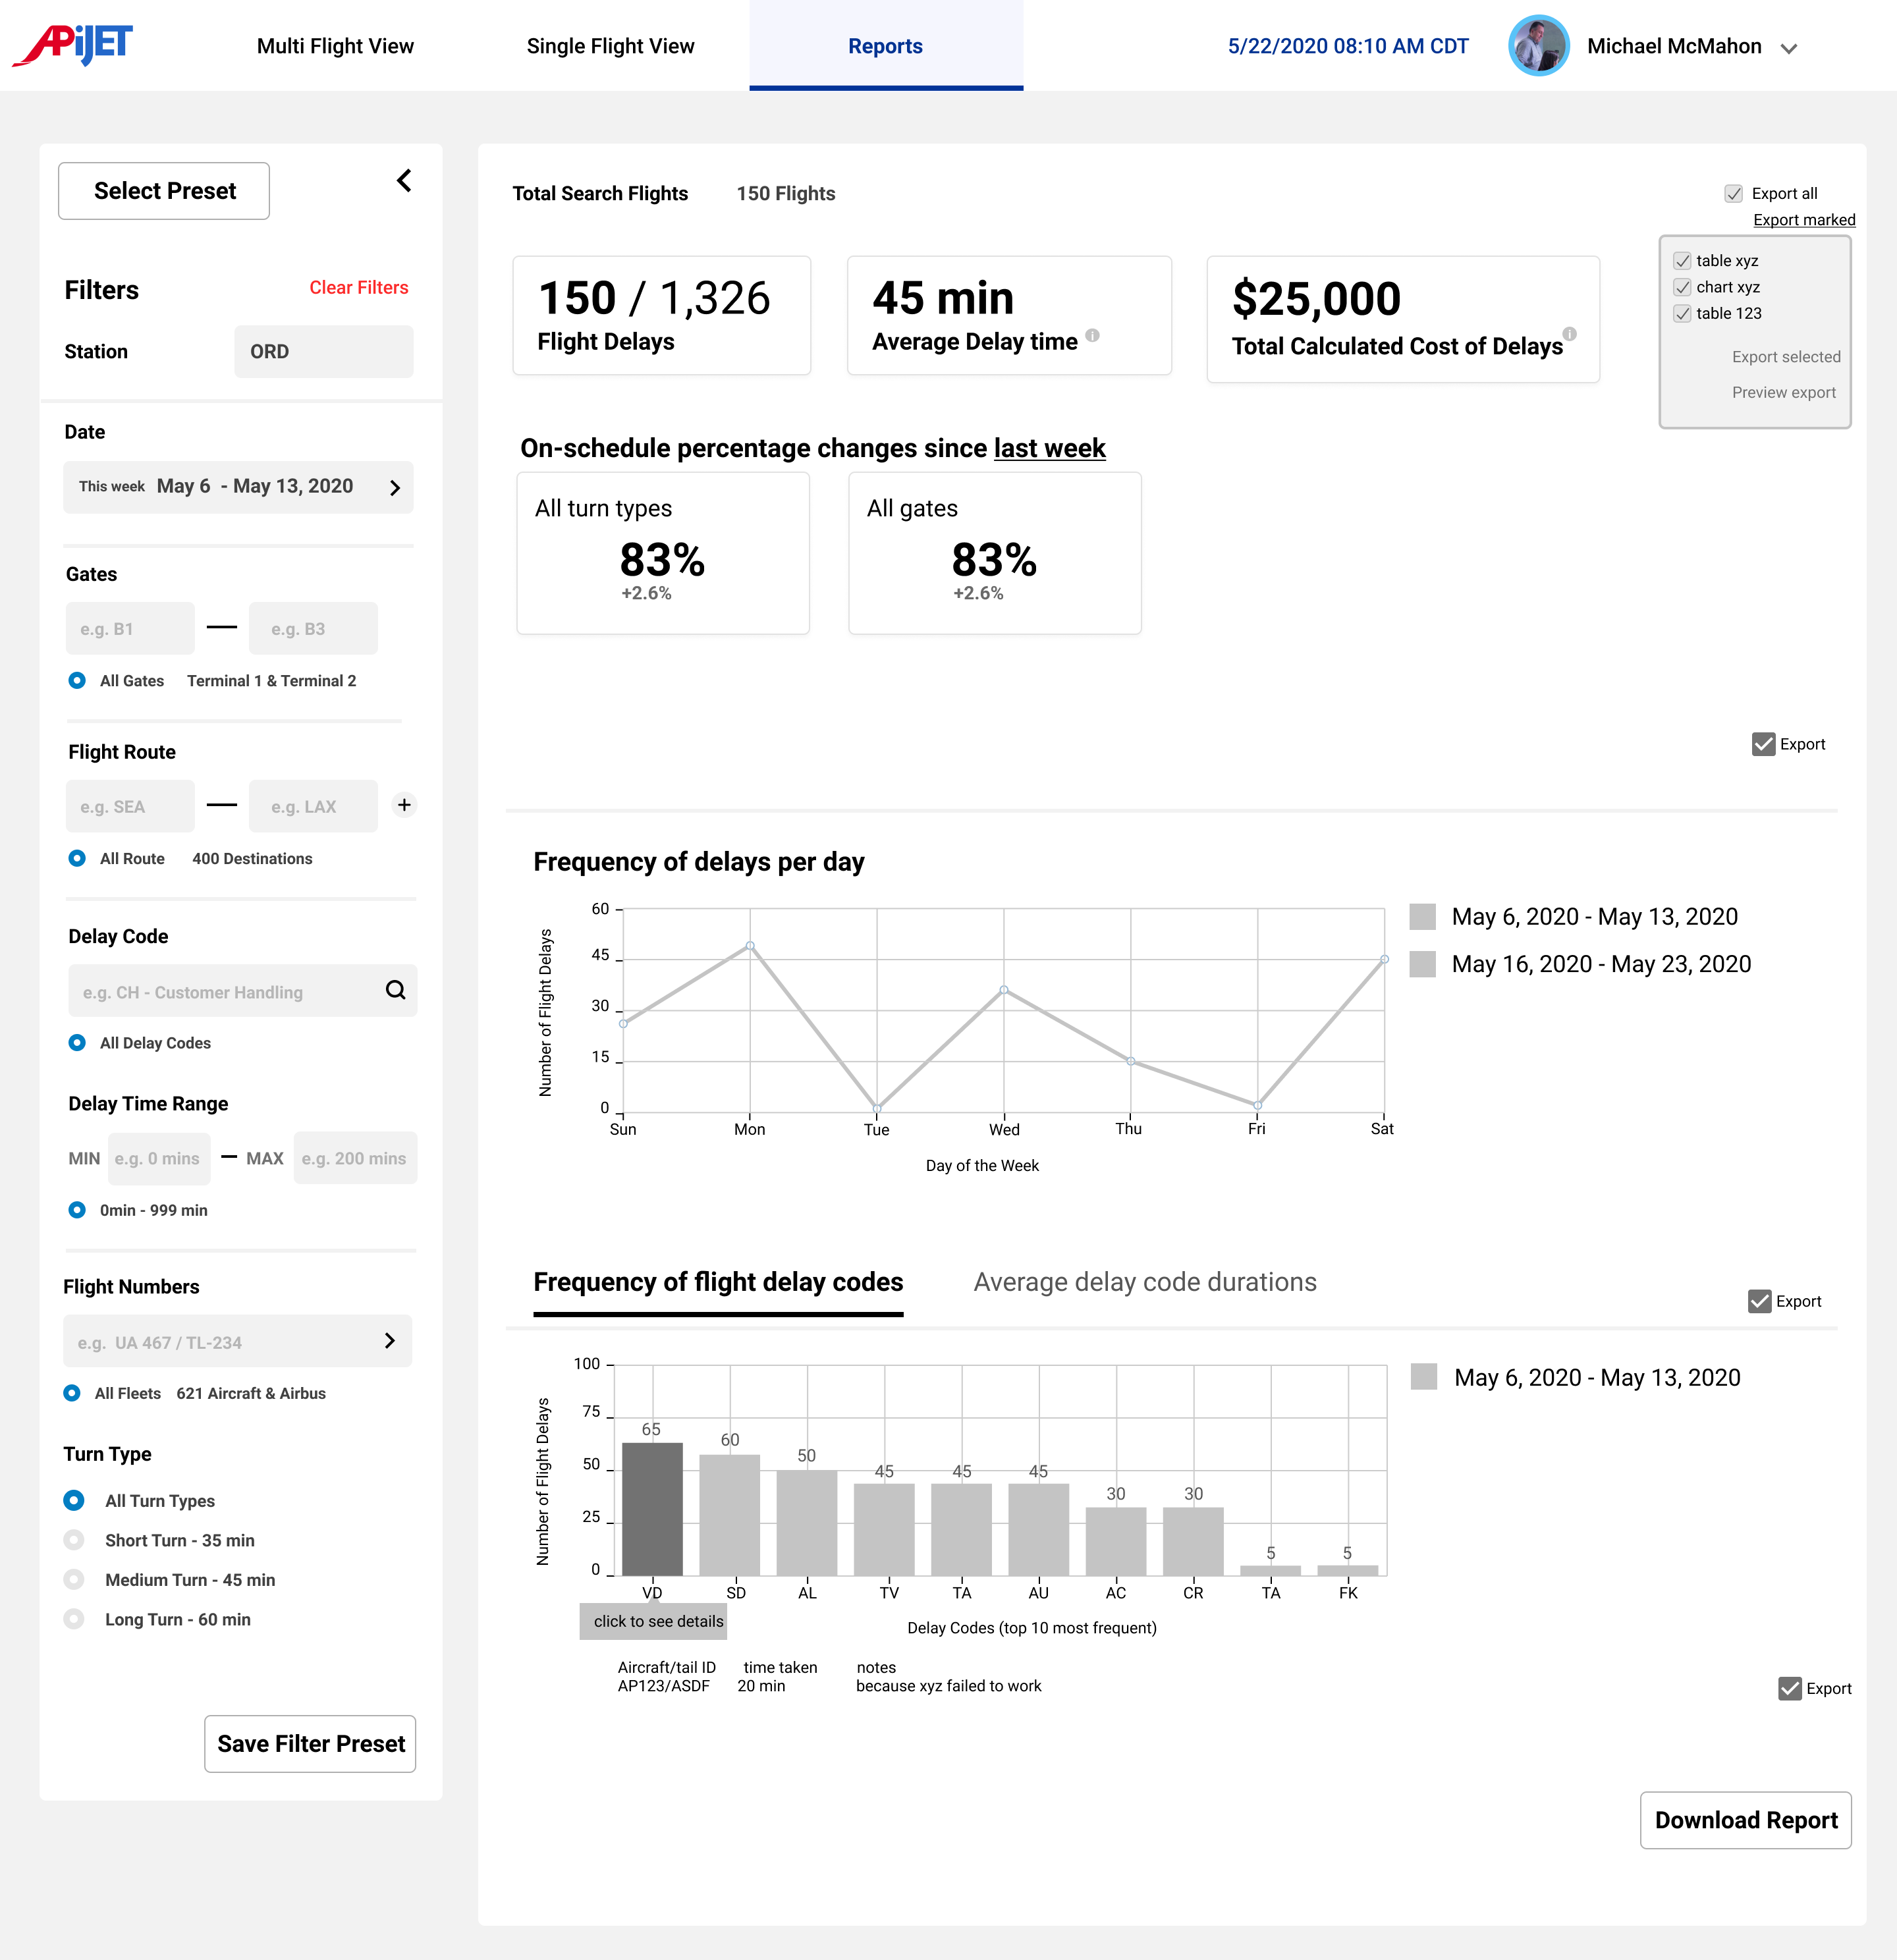Select Short Turn - 35 min radio
This screenshot has width=1897, height=1960.
(74, 1540)
